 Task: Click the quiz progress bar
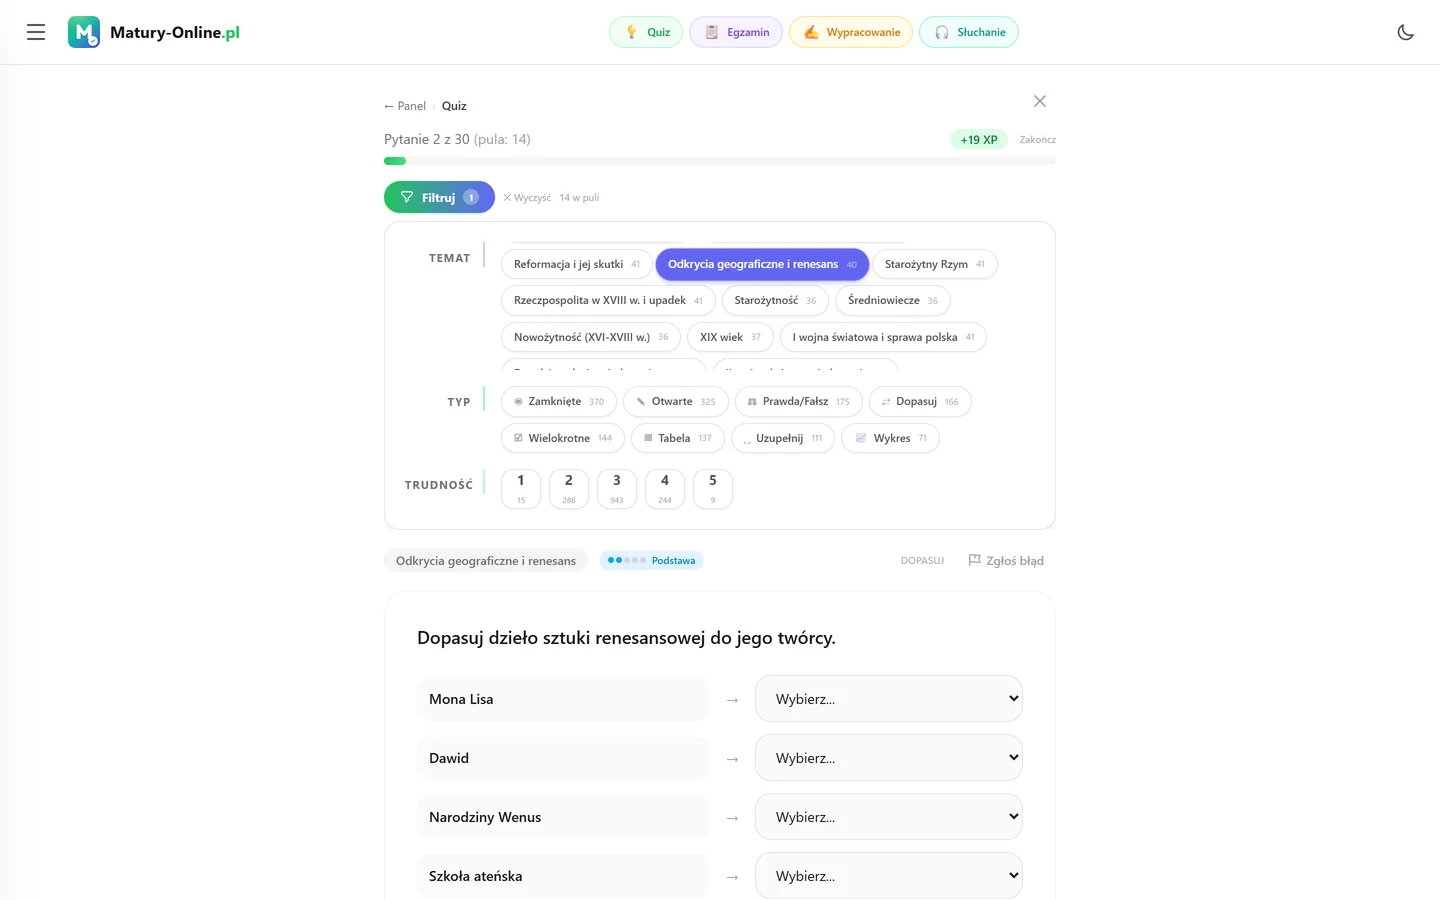coord(720,161)
